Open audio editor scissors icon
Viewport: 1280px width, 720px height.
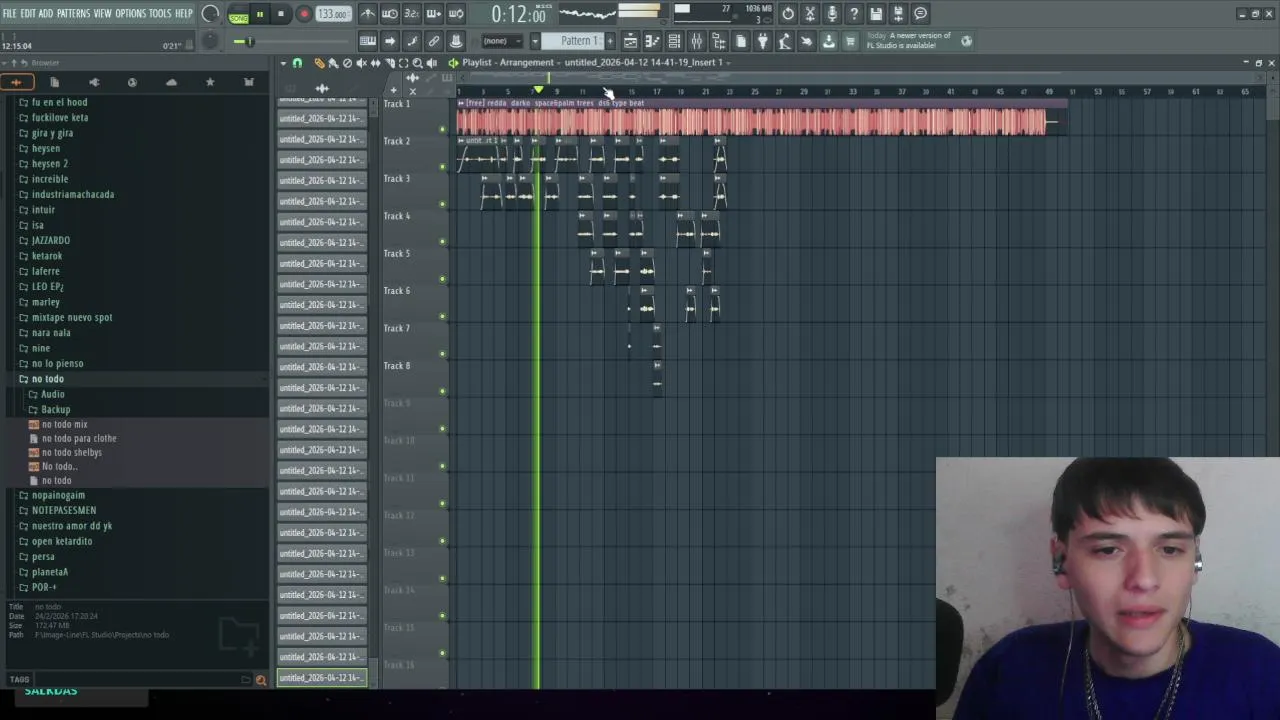coord(810,14)
